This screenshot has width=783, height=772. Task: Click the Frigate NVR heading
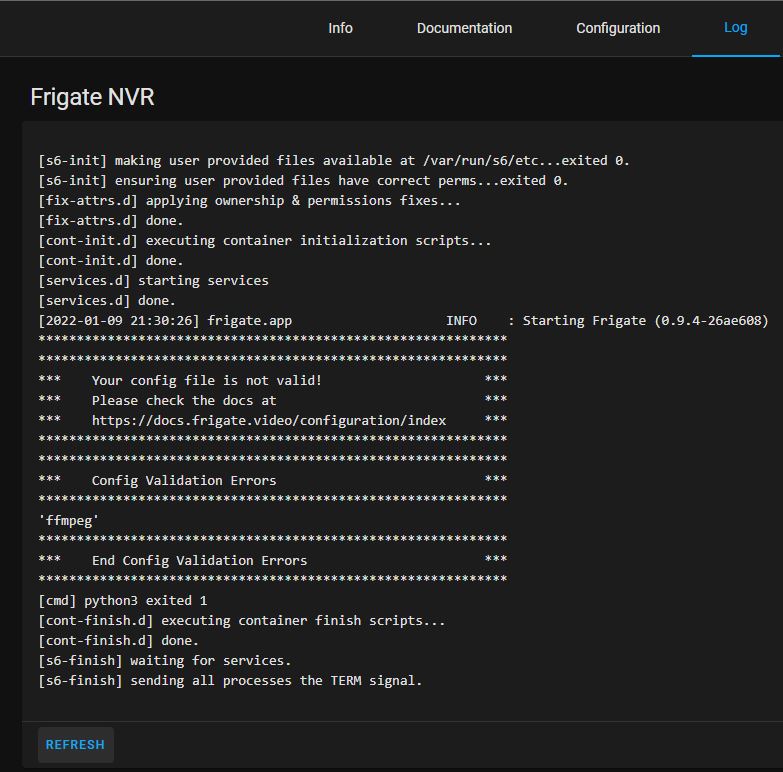click(92, 97)
